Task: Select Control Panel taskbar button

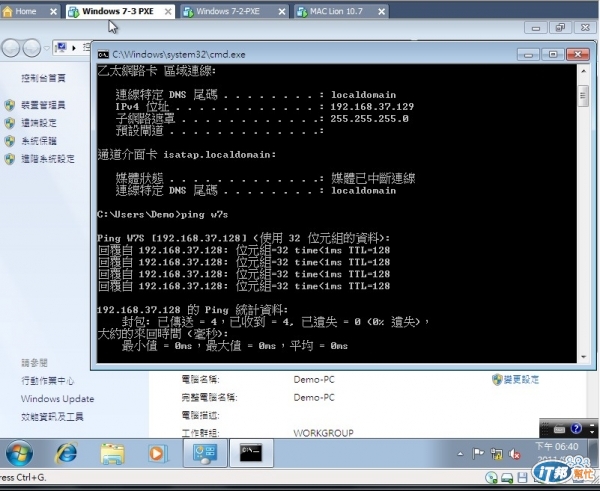Action: 205,453
